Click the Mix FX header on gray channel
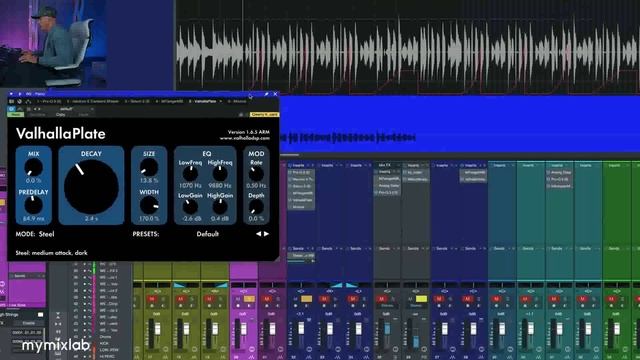Image resolution: width=640 pixels, height=360 pixels. [384, 165]
